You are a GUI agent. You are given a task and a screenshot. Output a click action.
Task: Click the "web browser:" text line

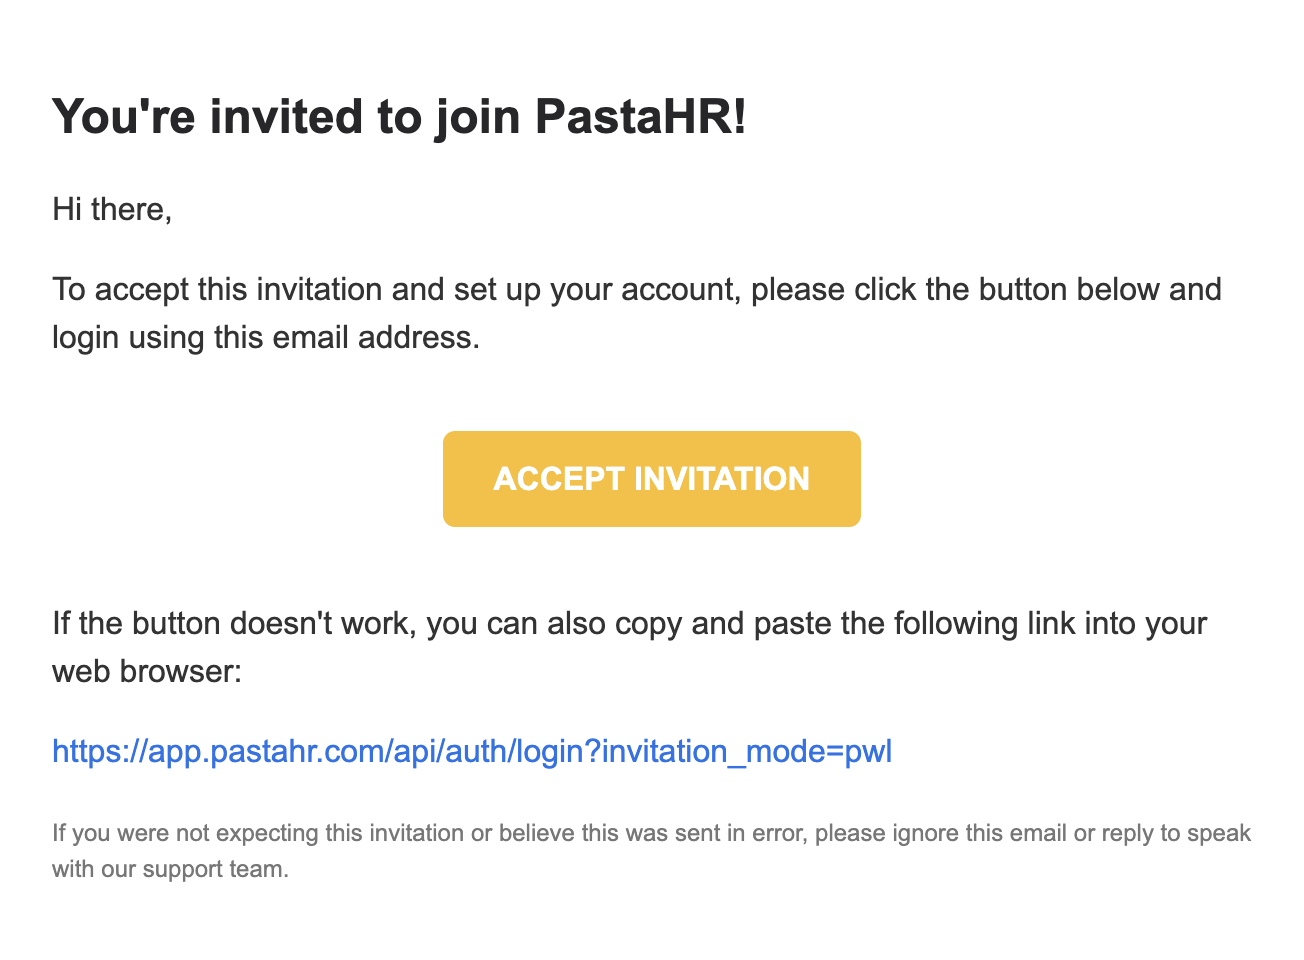pyautogui.click(x=147, y=671)
